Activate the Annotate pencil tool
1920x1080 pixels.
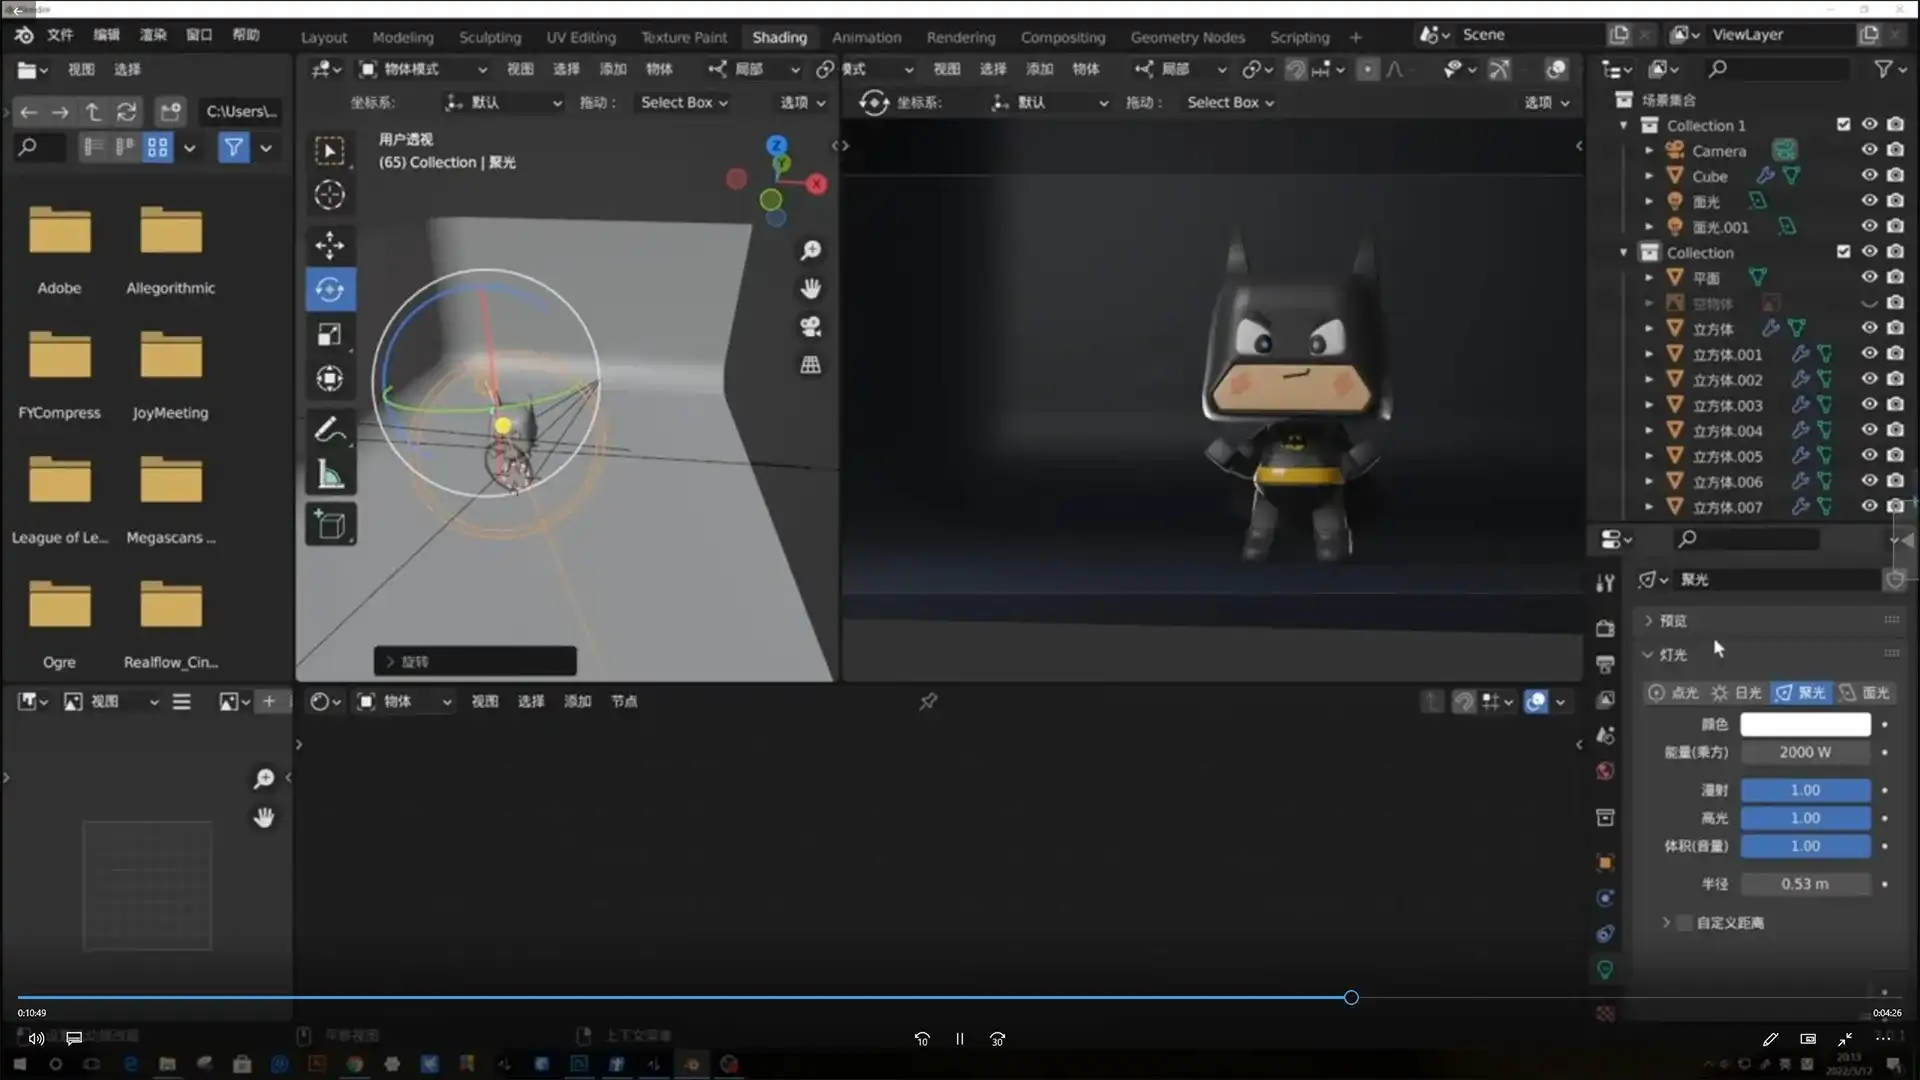click(x=329, y=430)
